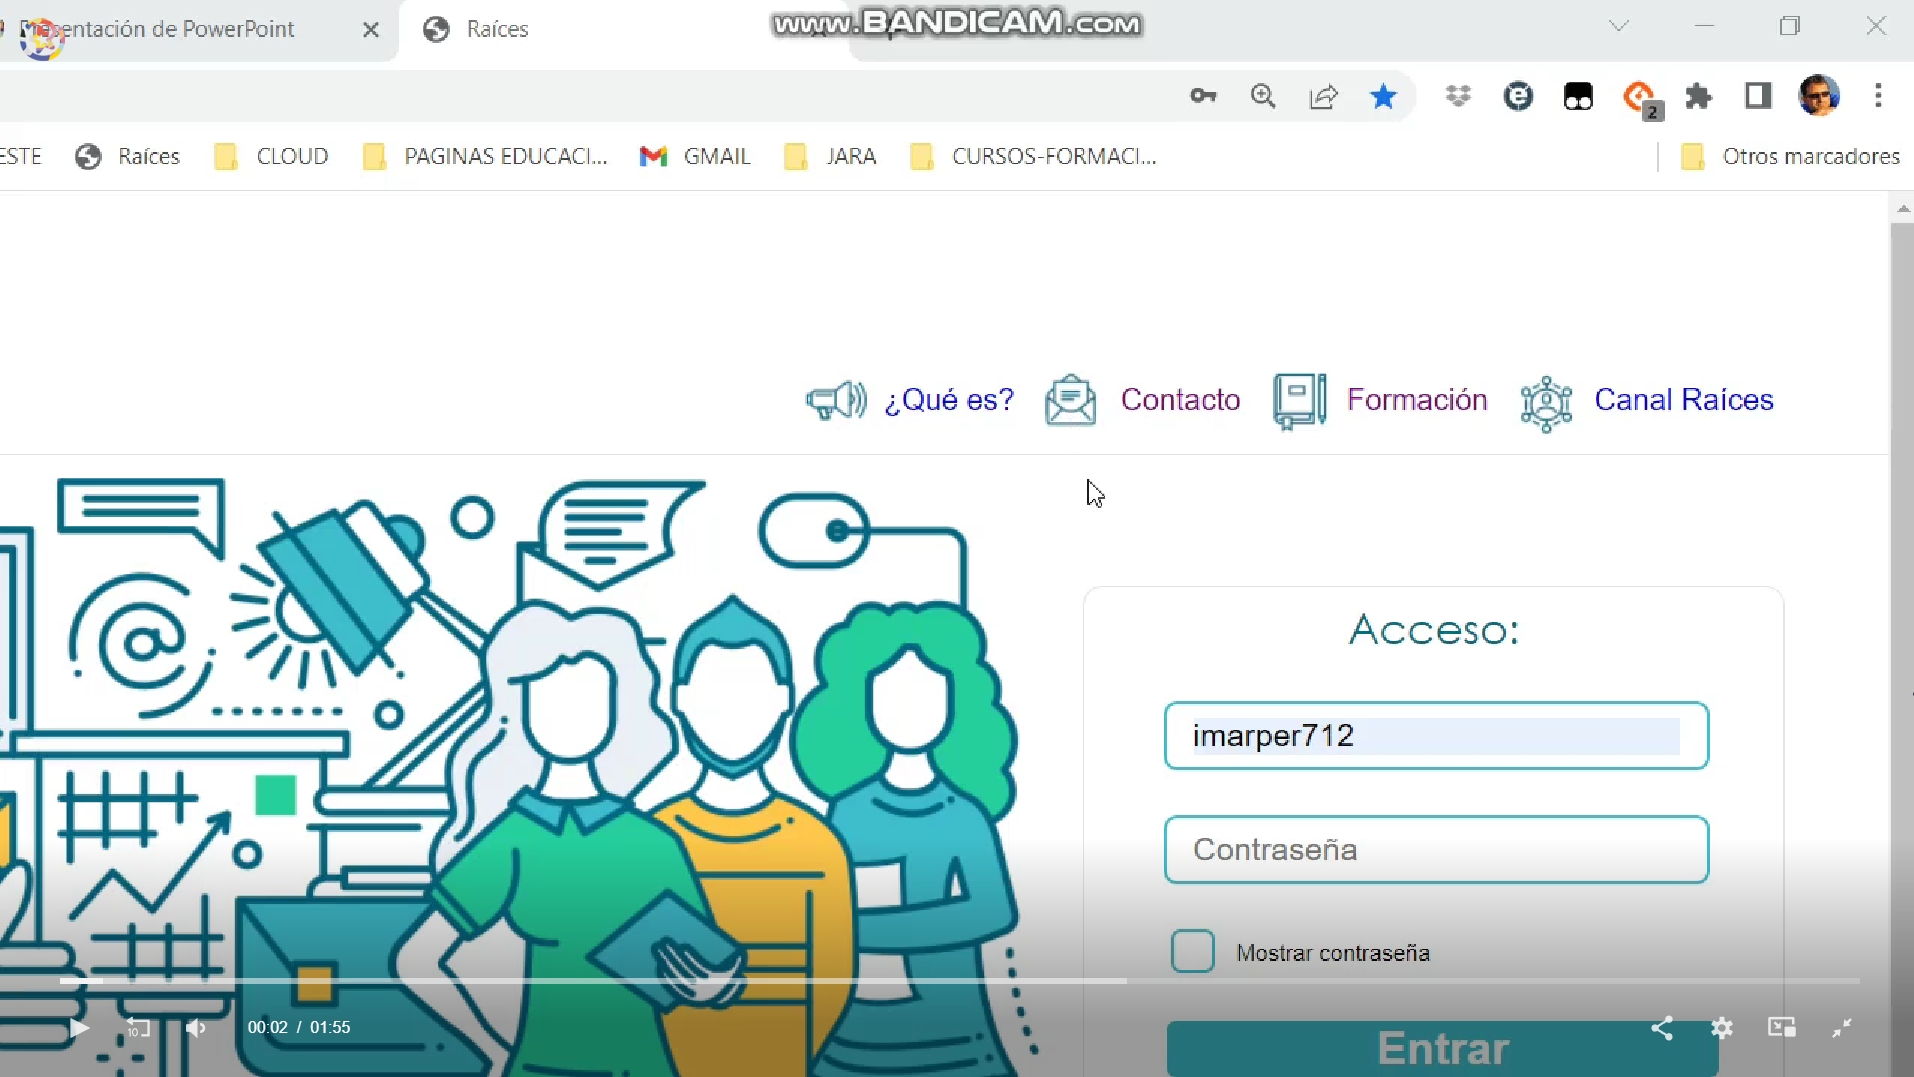This screenshot has width=1914, height=1077.
Task: Open the ¿Qué es? link
Action: coord(949,400)
